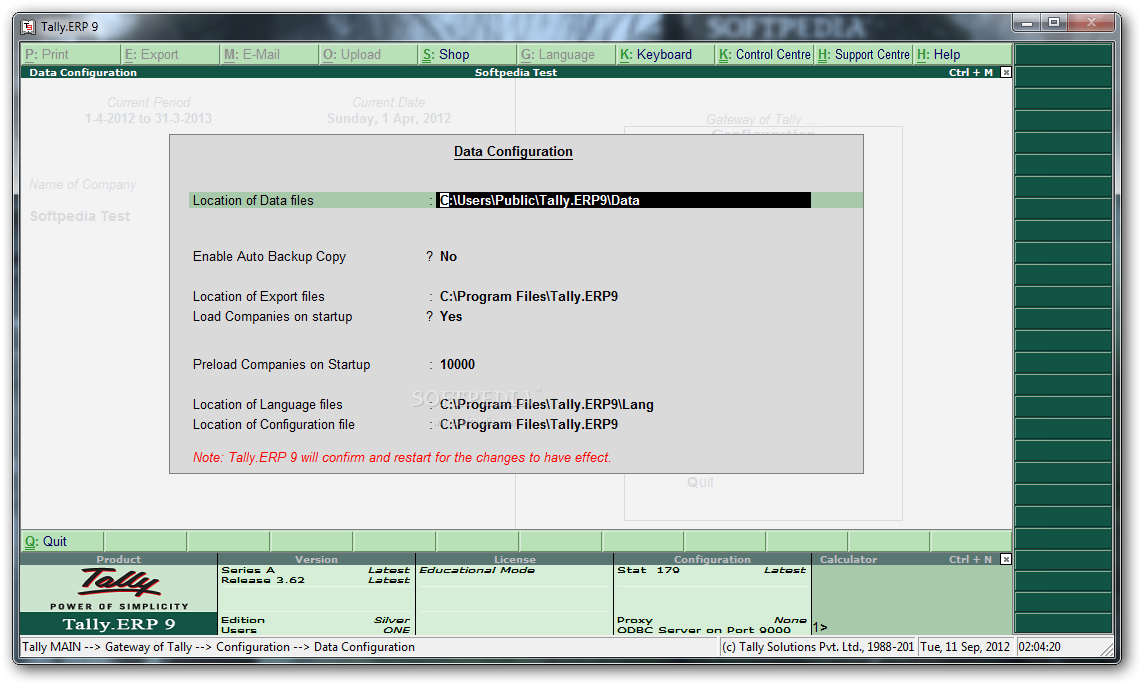Click the Current Date Sunday, 1 Apr, 2012
The height and width of the screenshot is (685, 1142).
click(389, 118)
